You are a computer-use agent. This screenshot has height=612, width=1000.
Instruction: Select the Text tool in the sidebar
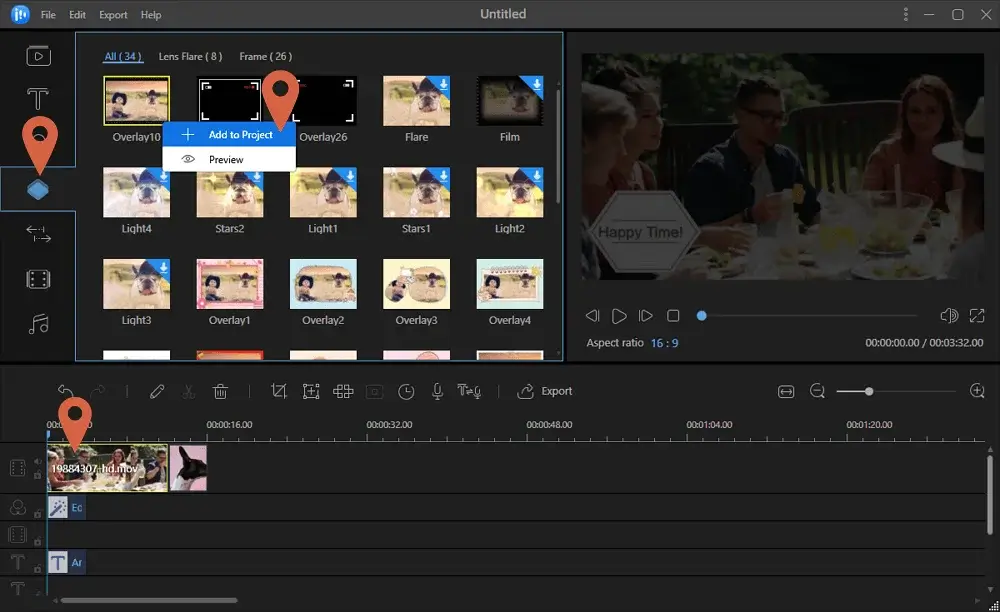[38, 98]
